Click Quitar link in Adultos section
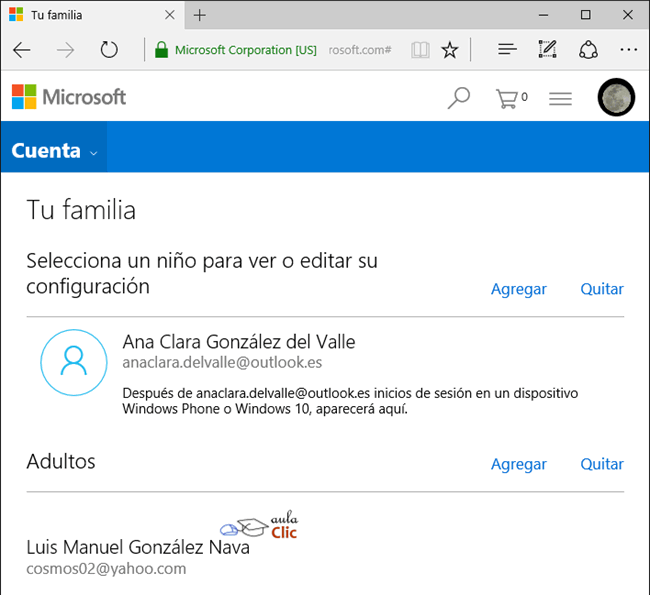 pos(601,464)
